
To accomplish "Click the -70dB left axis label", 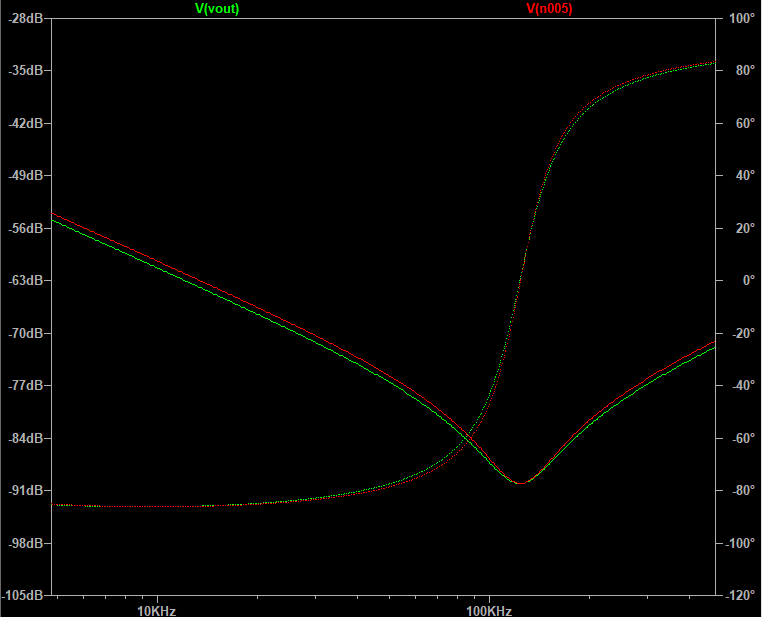I will tap(26, 333).
